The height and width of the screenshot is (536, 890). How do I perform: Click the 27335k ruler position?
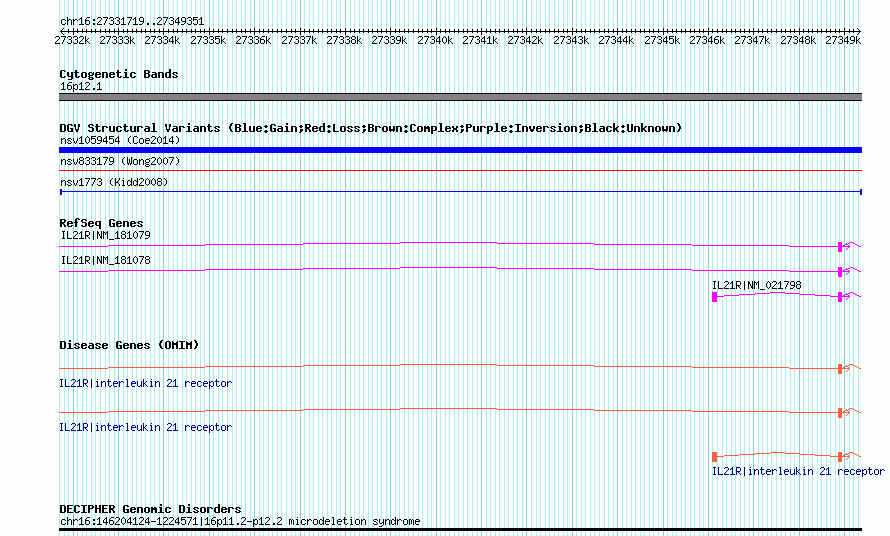point(208,40)
